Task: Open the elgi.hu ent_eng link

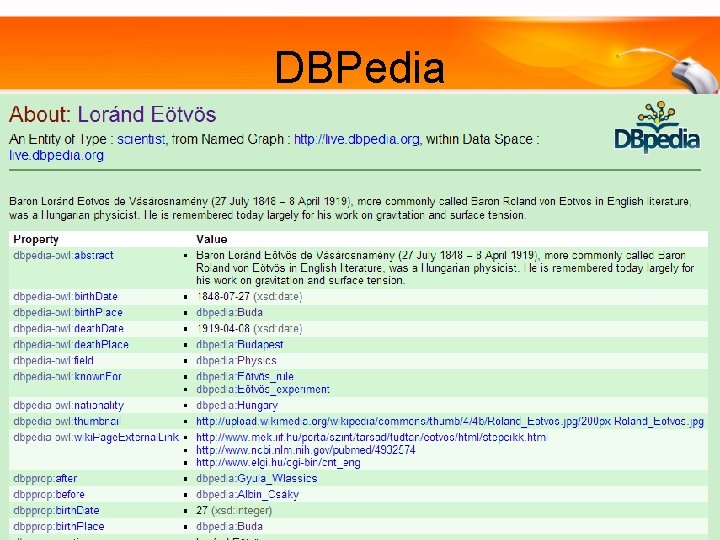Action: click(x=278, y=462)
